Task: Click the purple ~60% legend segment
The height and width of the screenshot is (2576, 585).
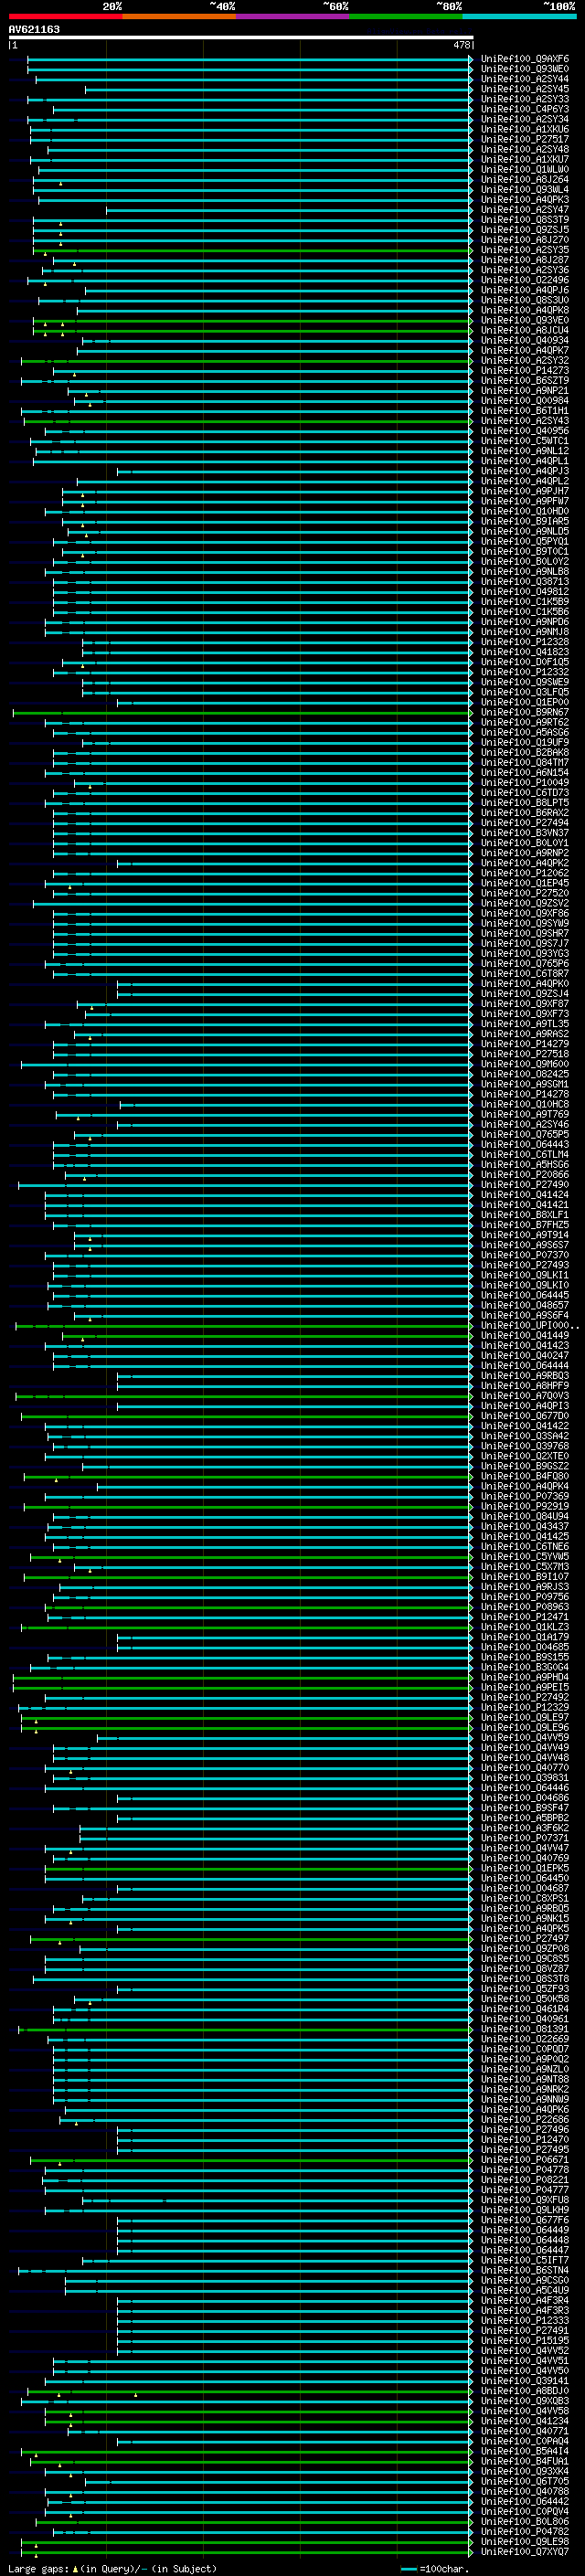Action: (x=293, y=17)
